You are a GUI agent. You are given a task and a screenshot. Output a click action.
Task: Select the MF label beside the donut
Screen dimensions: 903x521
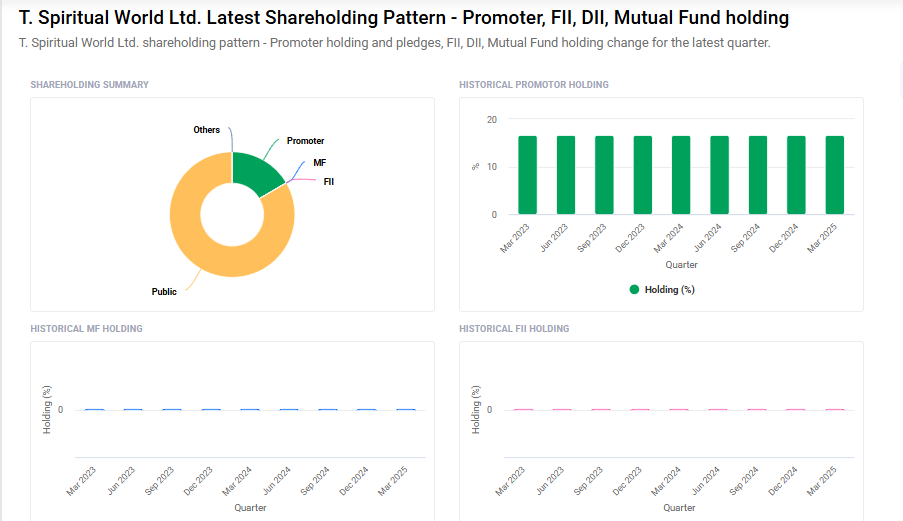tap(319, 162)
